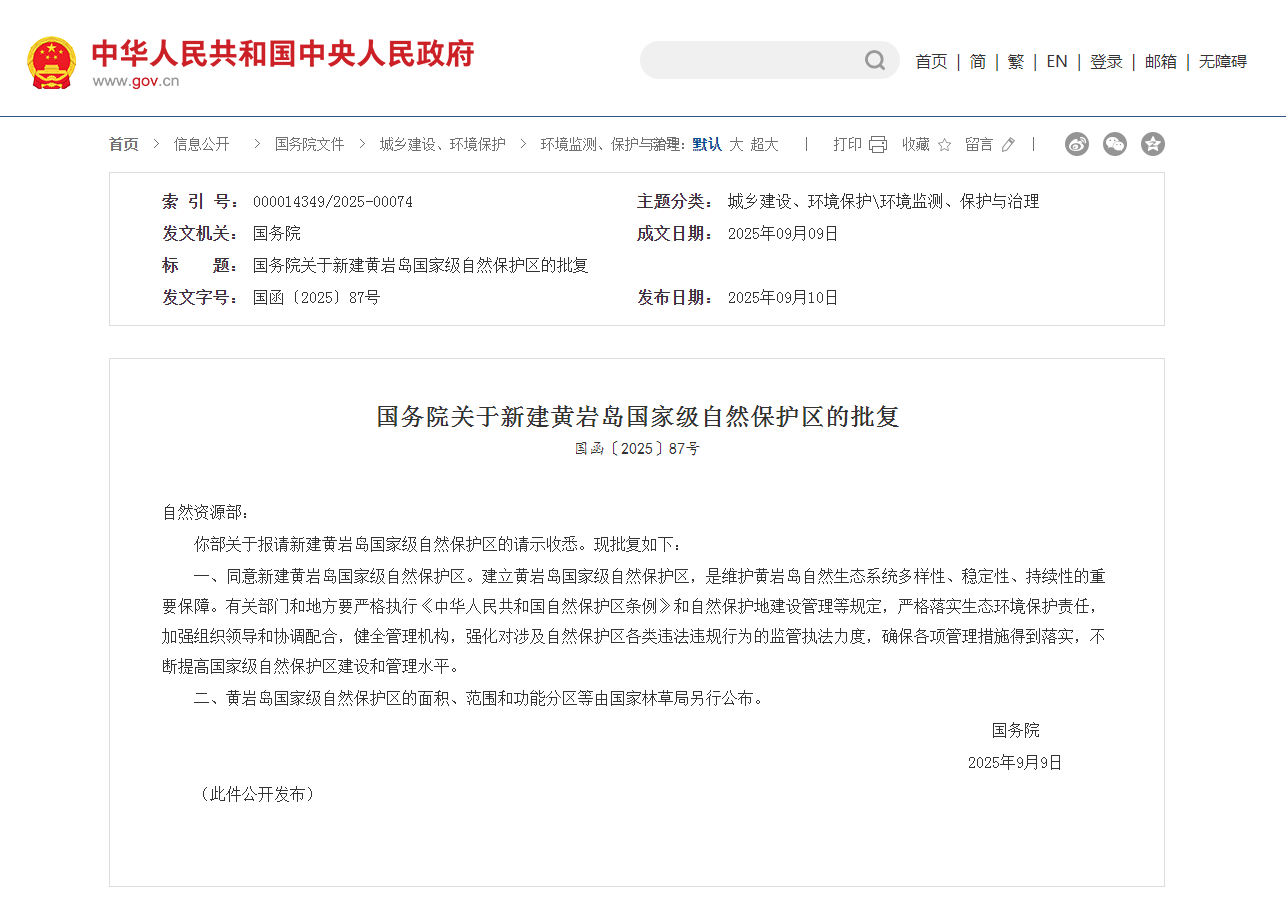Click the Qzone share icon
This screenshot has width=1286, height=904.
tap(1152, 144)
